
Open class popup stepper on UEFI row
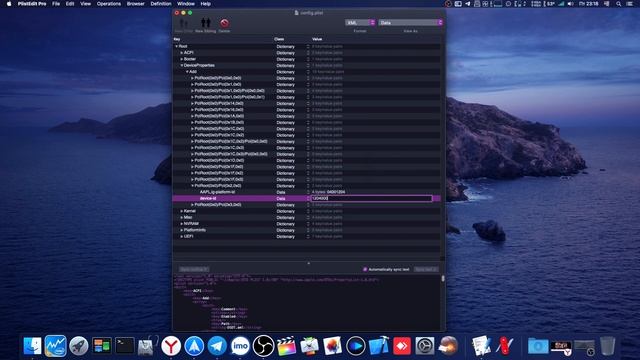point(308,236)
